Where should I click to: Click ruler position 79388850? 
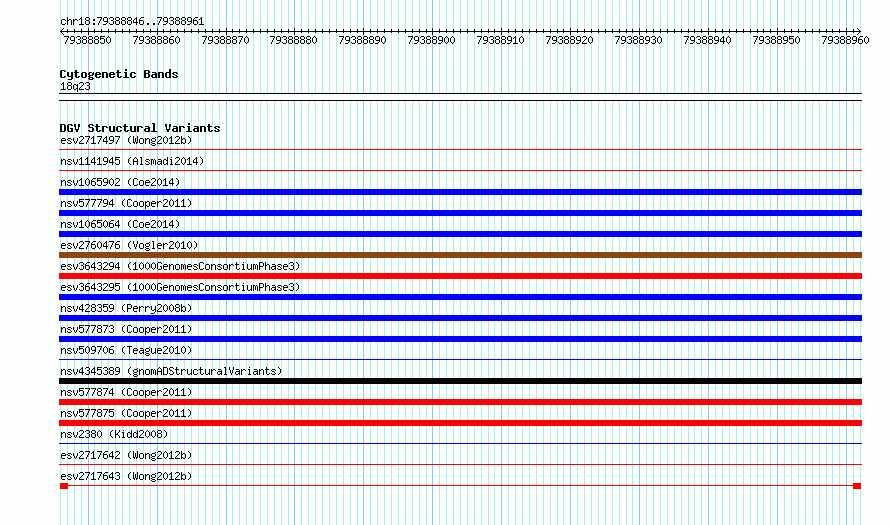tap(87, 40)
